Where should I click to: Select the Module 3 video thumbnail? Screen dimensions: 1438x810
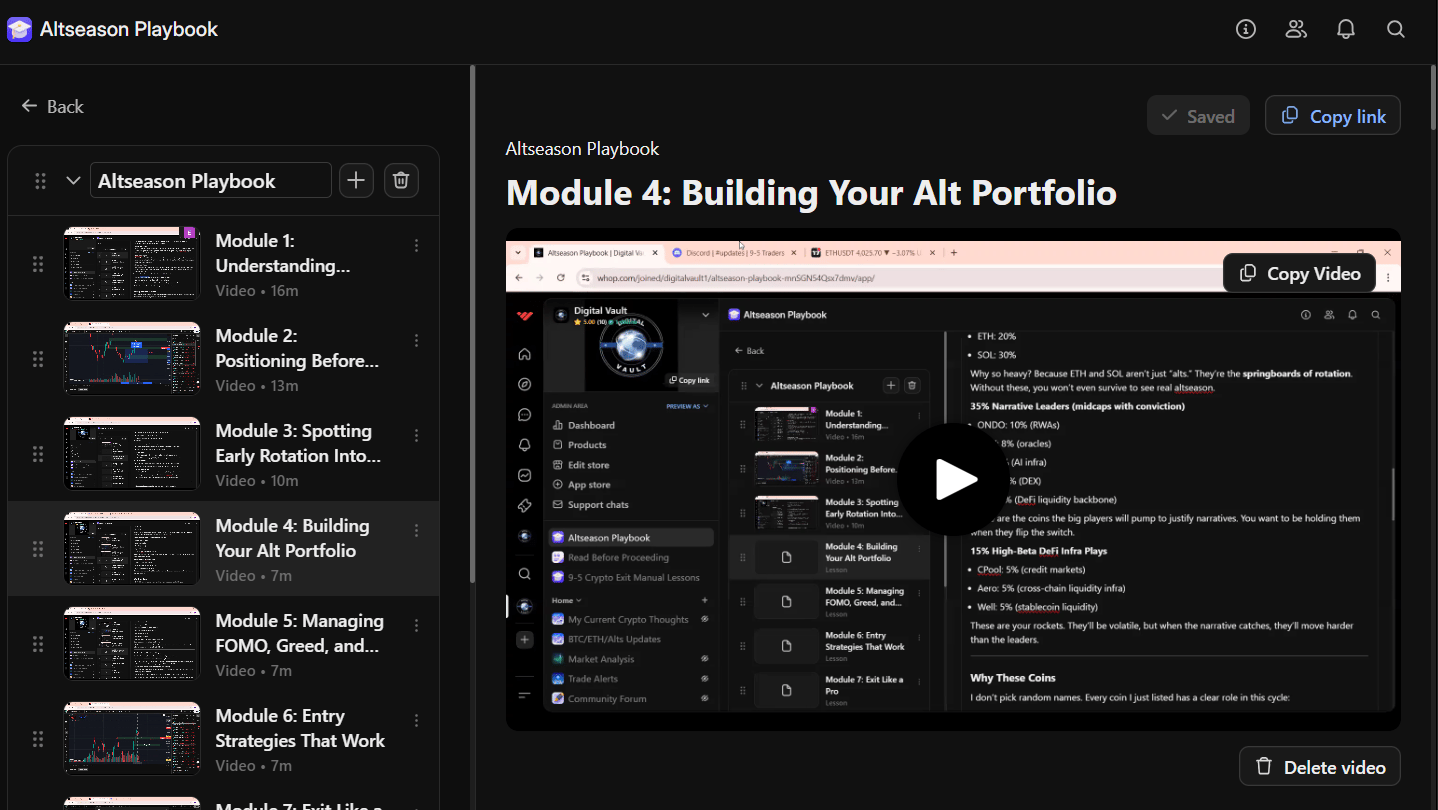click(x=132, y=454)
